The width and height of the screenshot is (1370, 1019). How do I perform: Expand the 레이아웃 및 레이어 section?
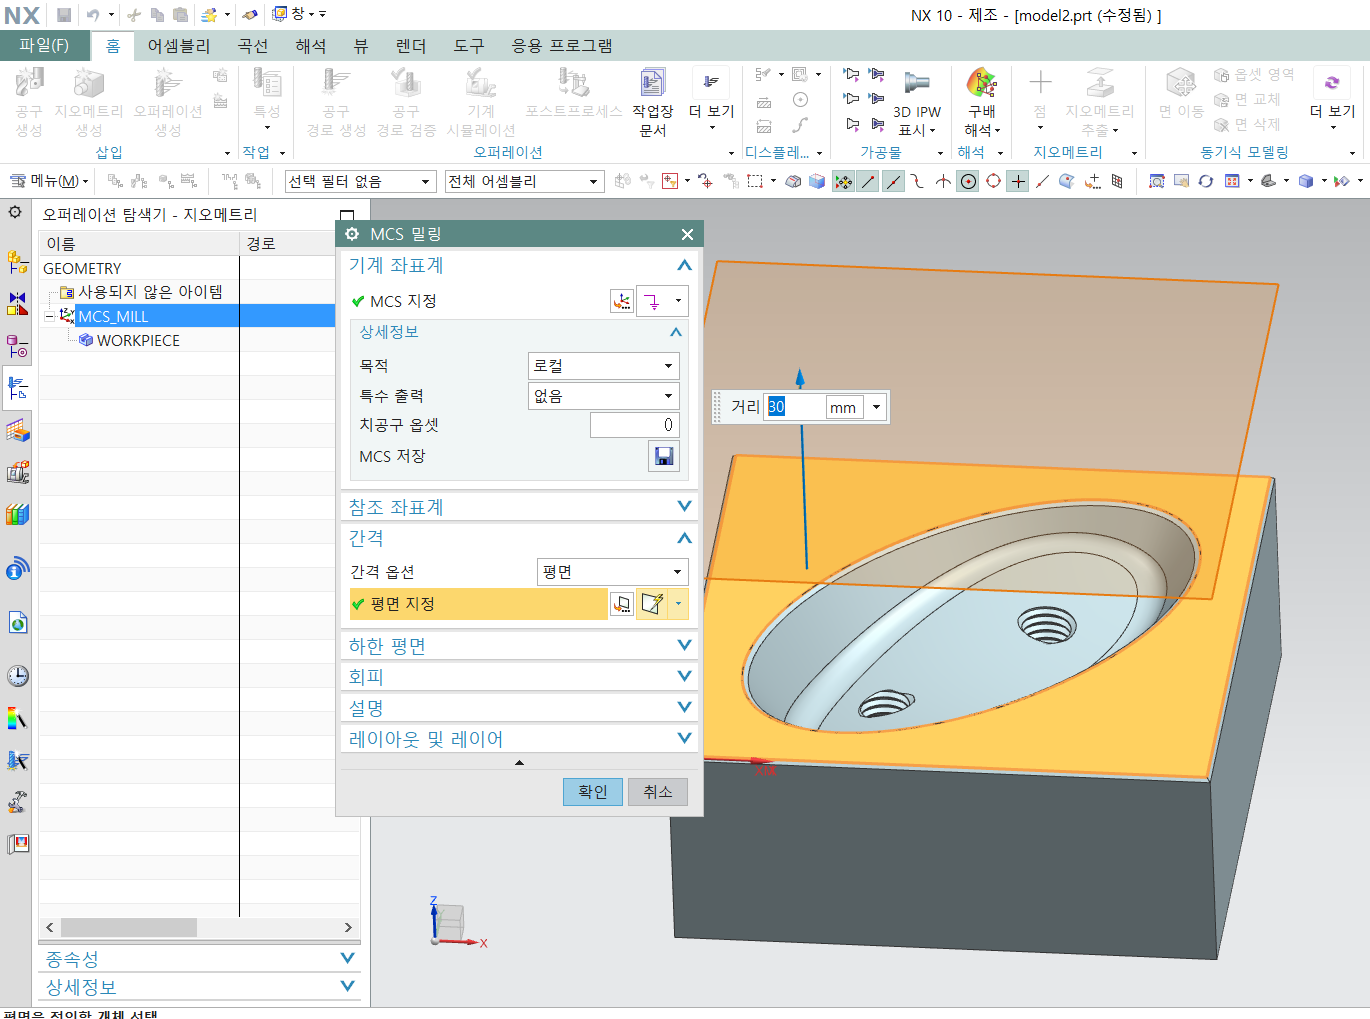click(519, 739)
